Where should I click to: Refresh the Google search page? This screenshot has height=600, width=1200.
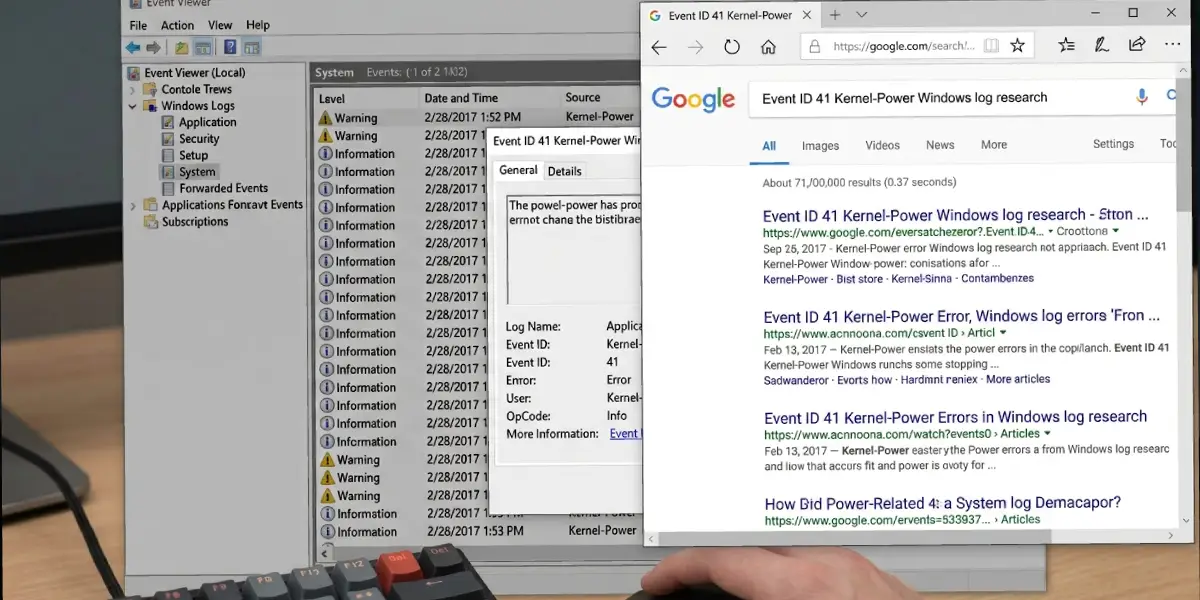pyautogui.click(x=732, y=47)
